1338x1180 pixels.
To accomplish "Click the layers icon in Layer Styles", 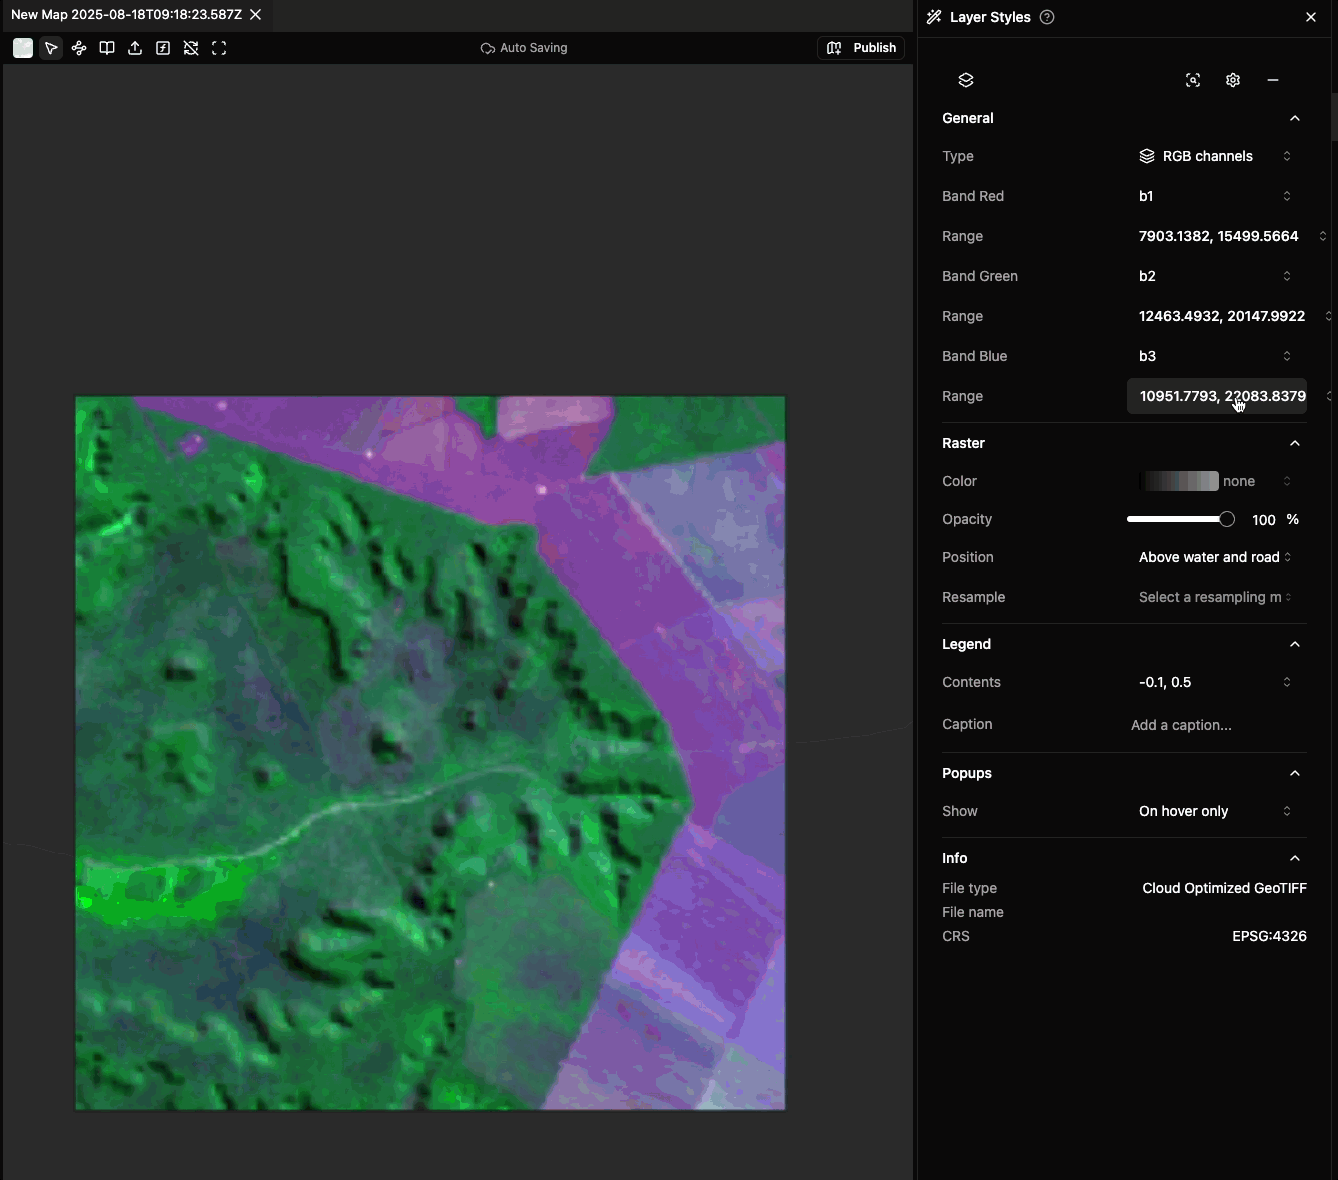I will click(966, 80).
